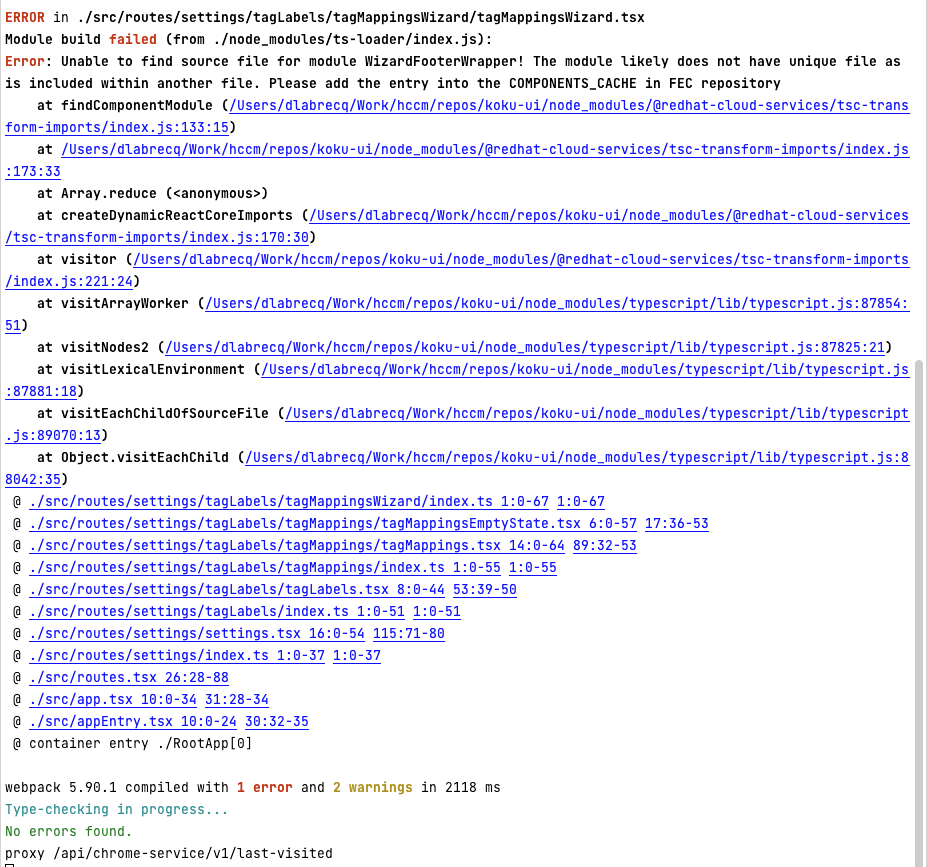Screen dimensions: 927x867
Task: Click 'No errors found.' text
Action: [69, 832]
